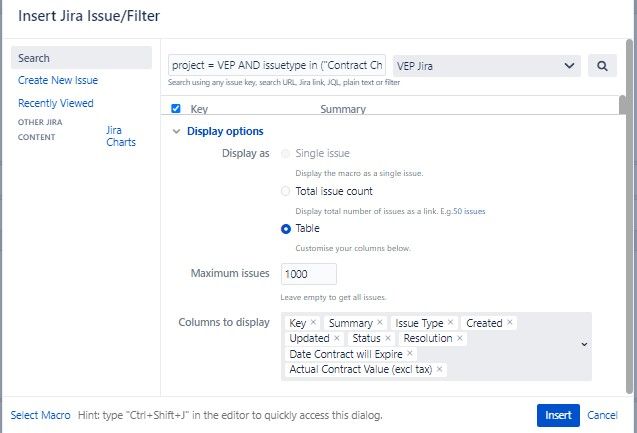Click the Summary column header
Viewport: 637px width, 433px height.
point(343,109)
